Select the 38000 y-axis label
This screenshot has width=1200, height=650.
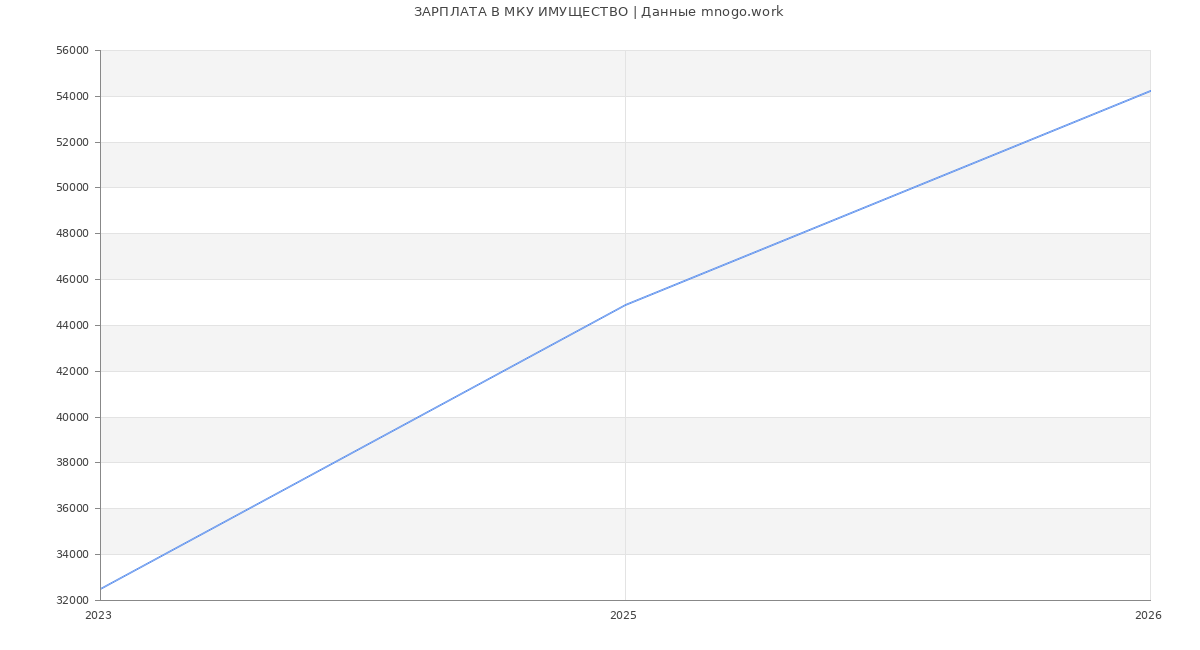point(72,463)
